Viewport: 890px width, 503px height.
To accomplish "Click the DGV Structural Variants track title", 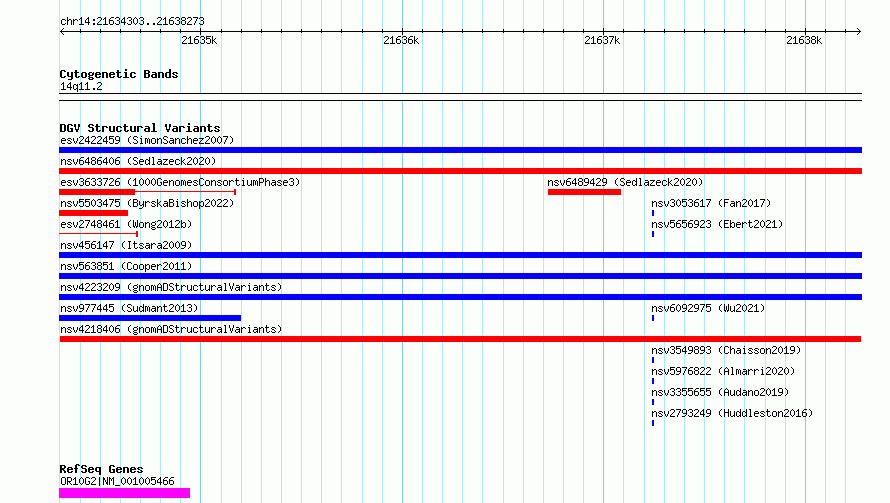I will pos(140,128).
